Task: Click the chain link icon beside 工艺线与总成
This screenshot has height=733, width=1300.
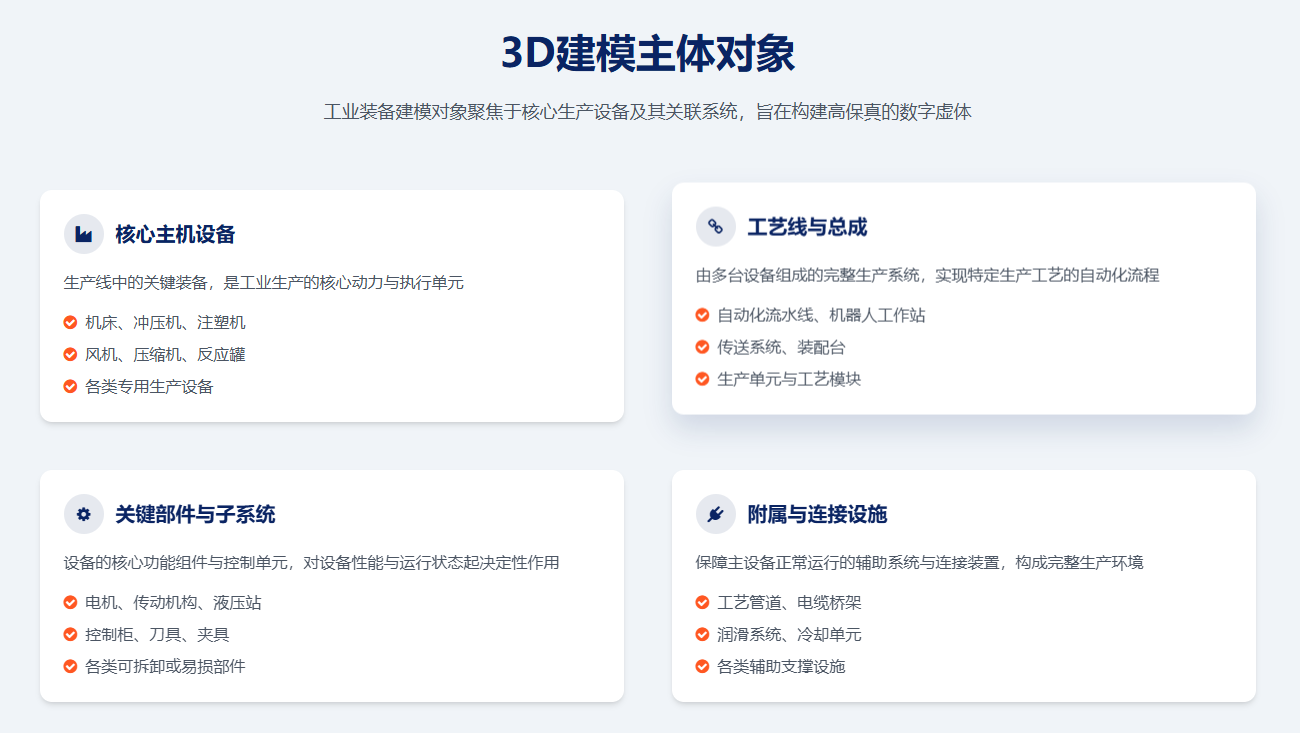Action: pos(716,226)
